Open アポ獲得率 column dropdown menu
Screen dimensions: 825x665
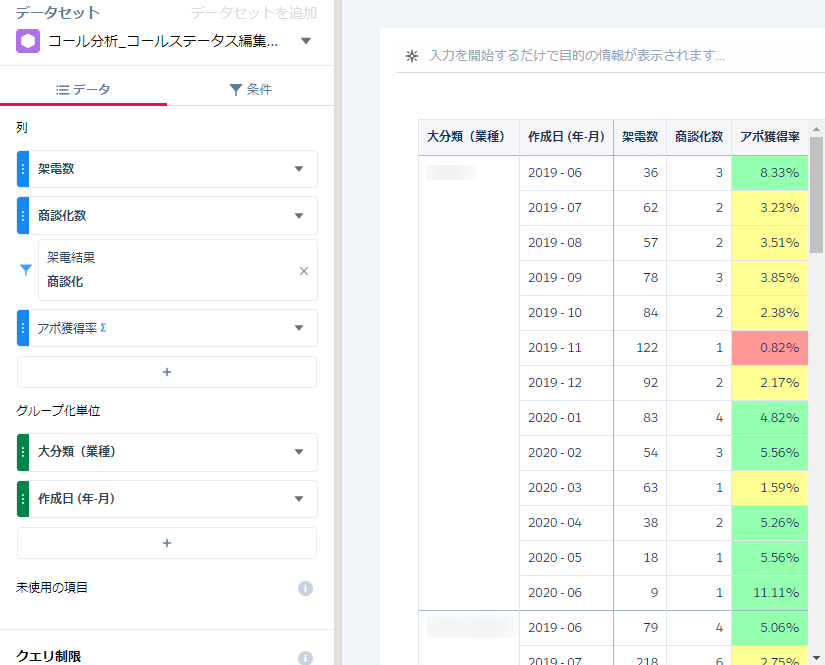coord(298,328)
